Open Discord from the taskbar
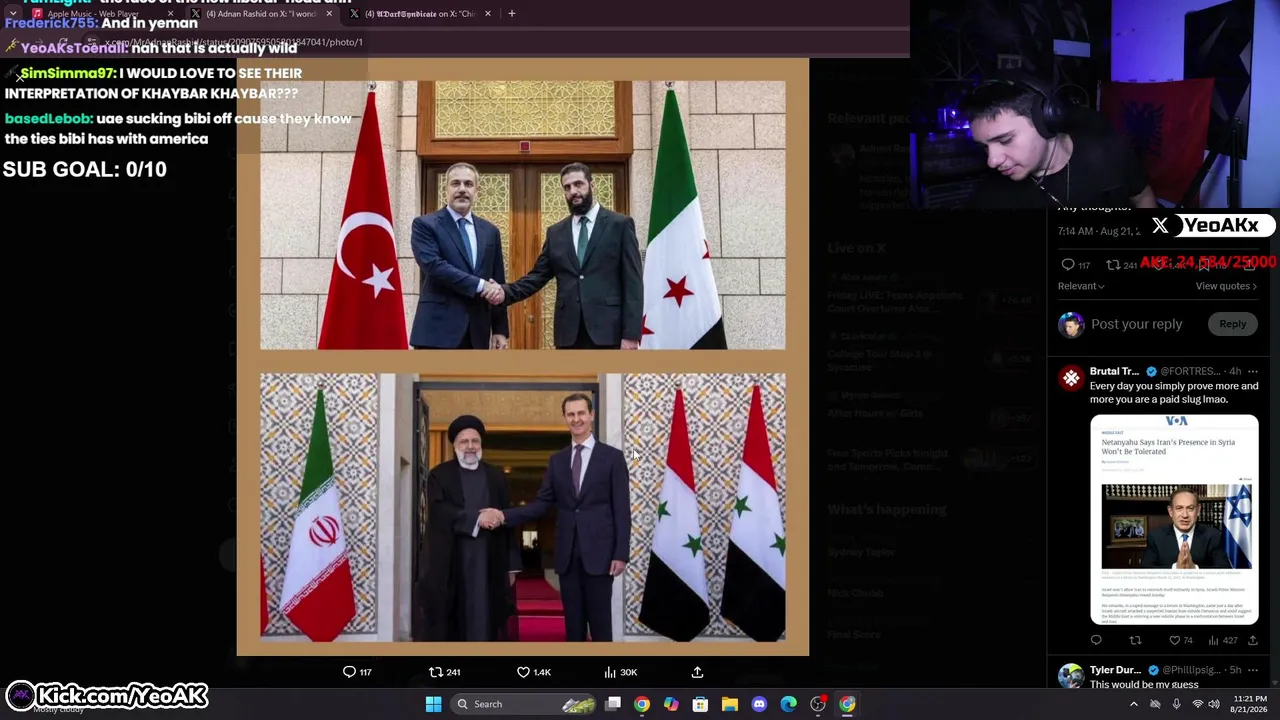The width and height of the screenshot is (1280, 720). click(x=759, y=704)
